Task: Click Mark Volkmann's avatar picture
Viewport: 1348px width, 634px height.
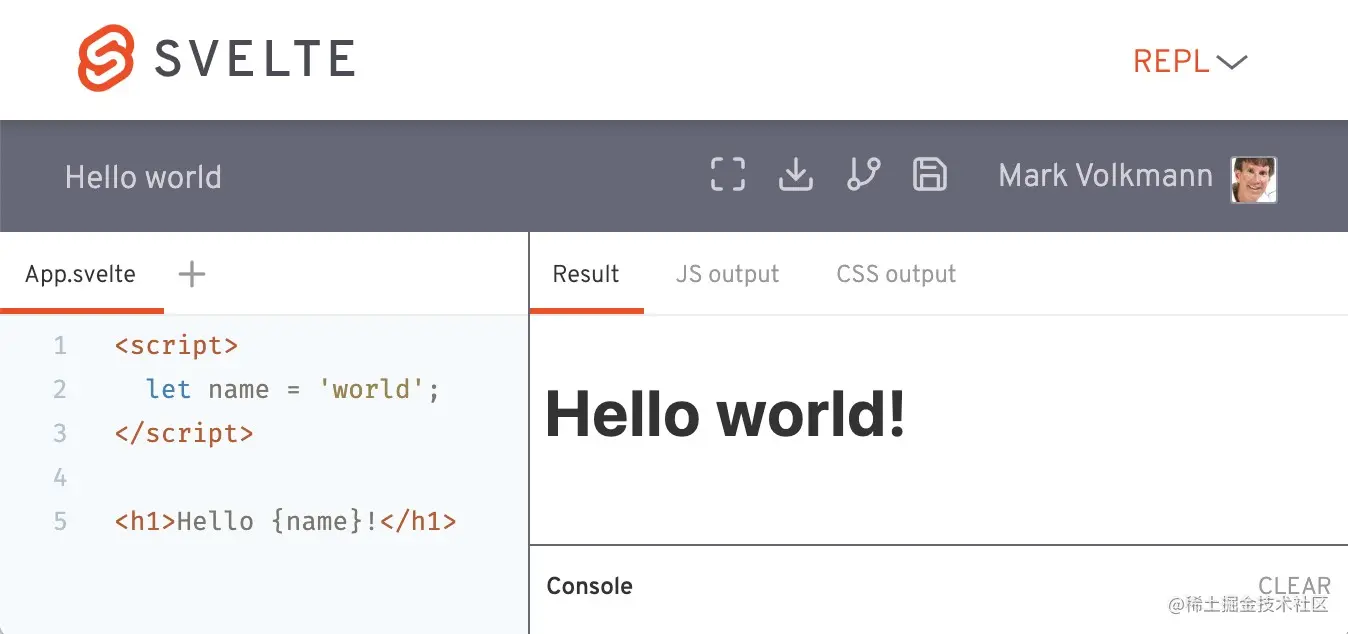Action: click(1253, 180)
